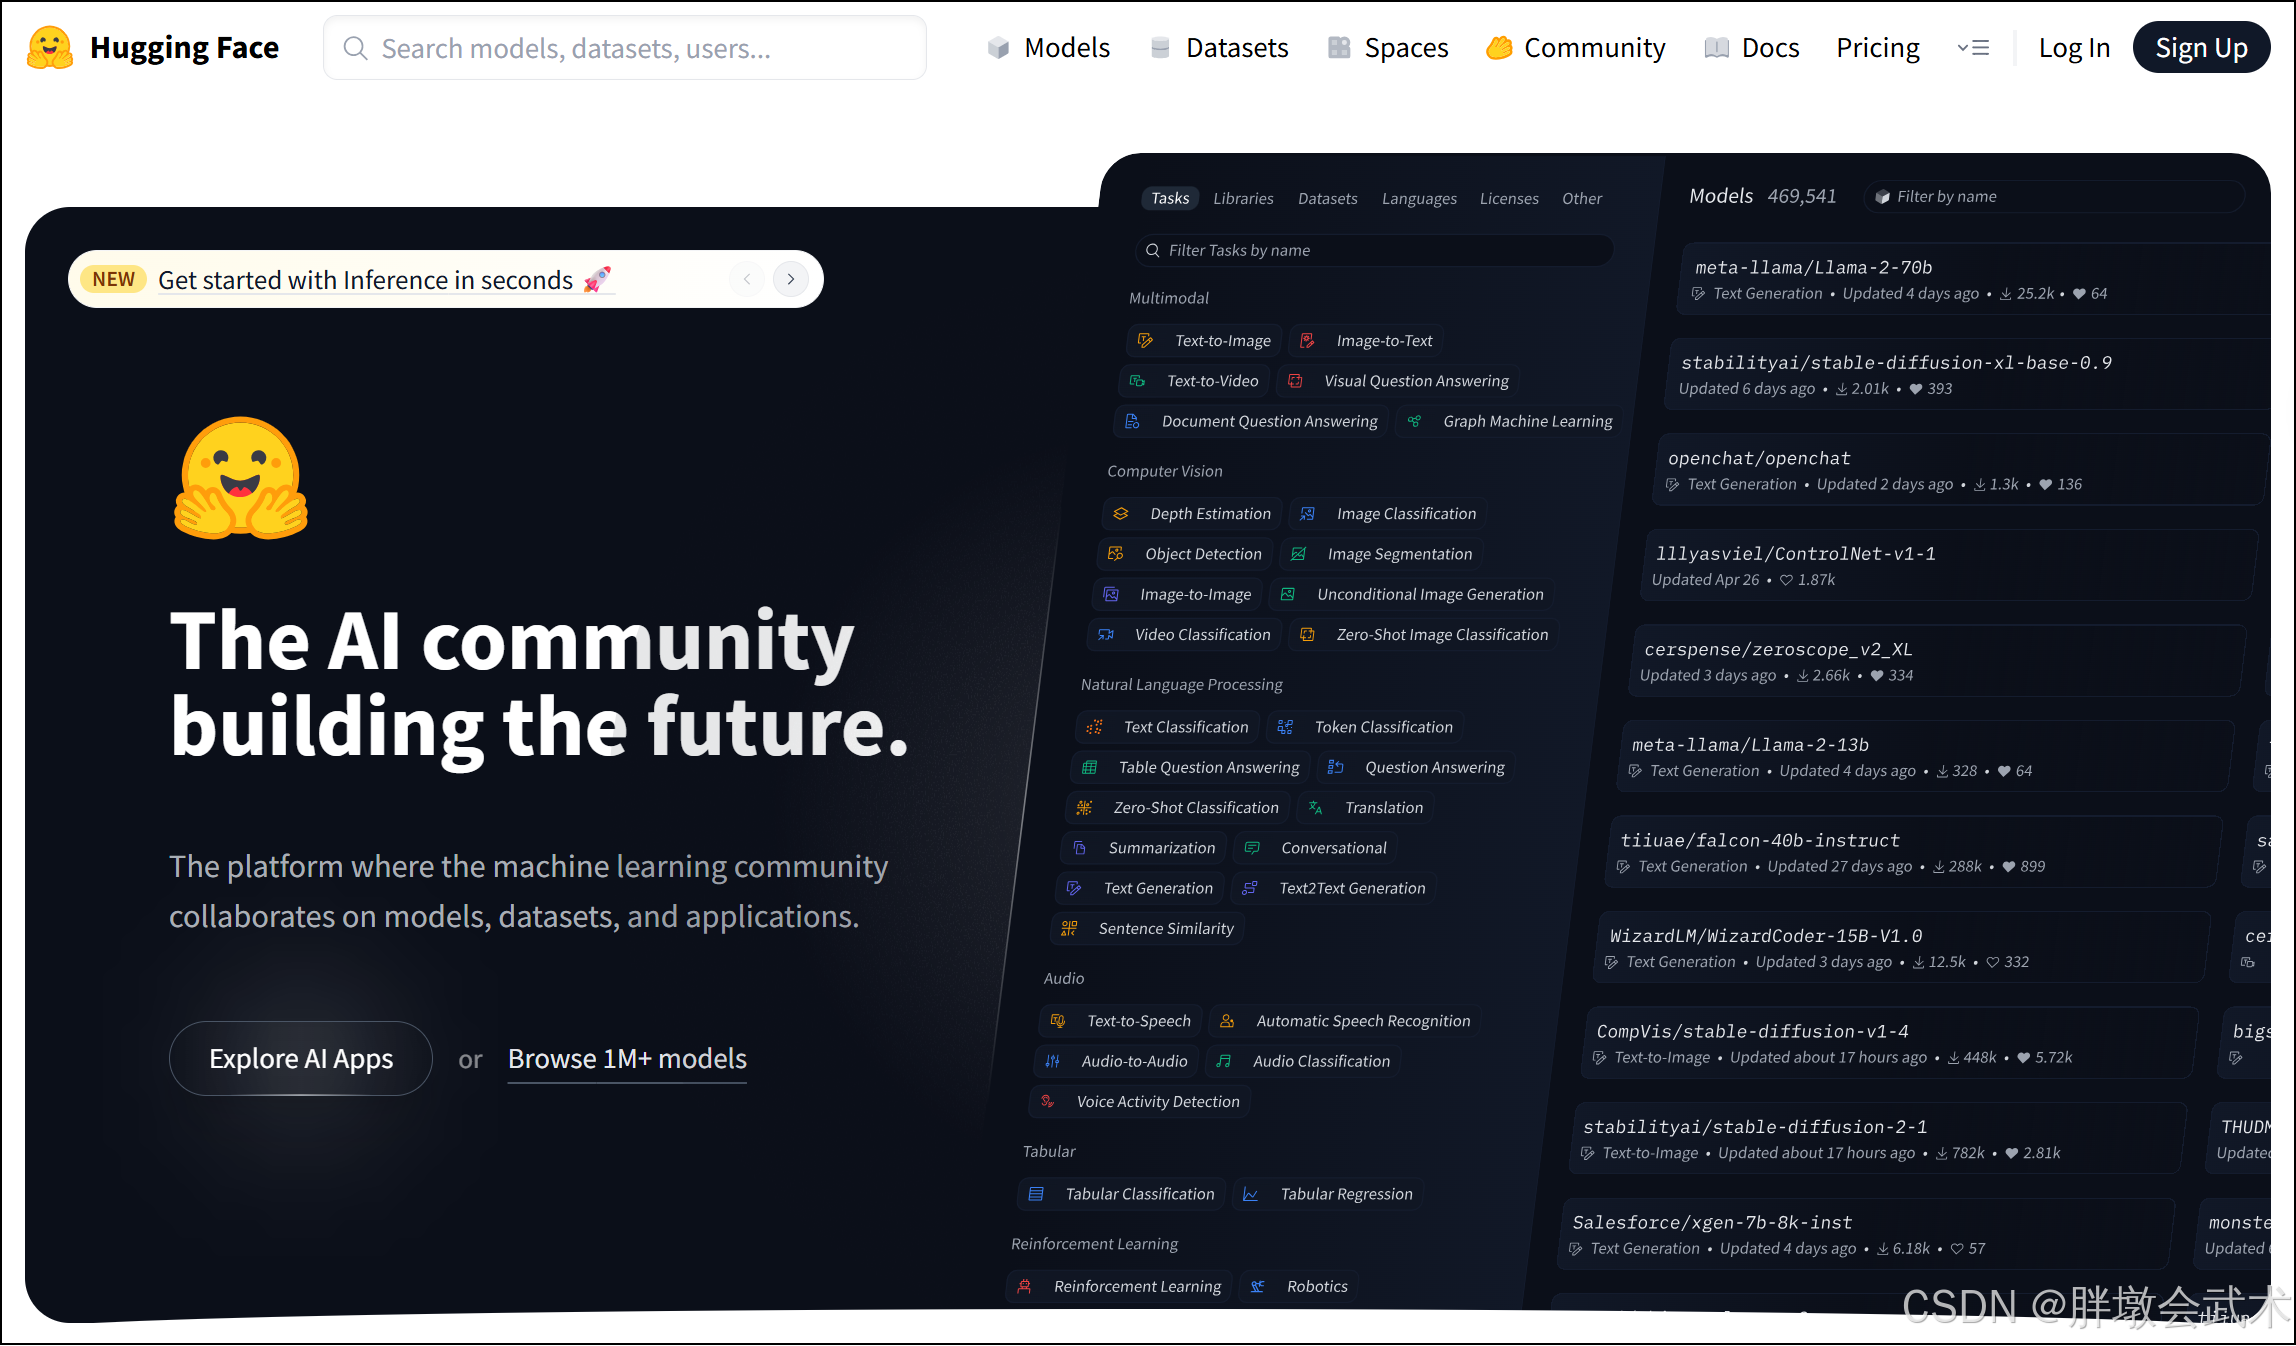Screen dimensions: 2296x1346
Task: Open Get started with Inference banner
Action: [366, 280]
